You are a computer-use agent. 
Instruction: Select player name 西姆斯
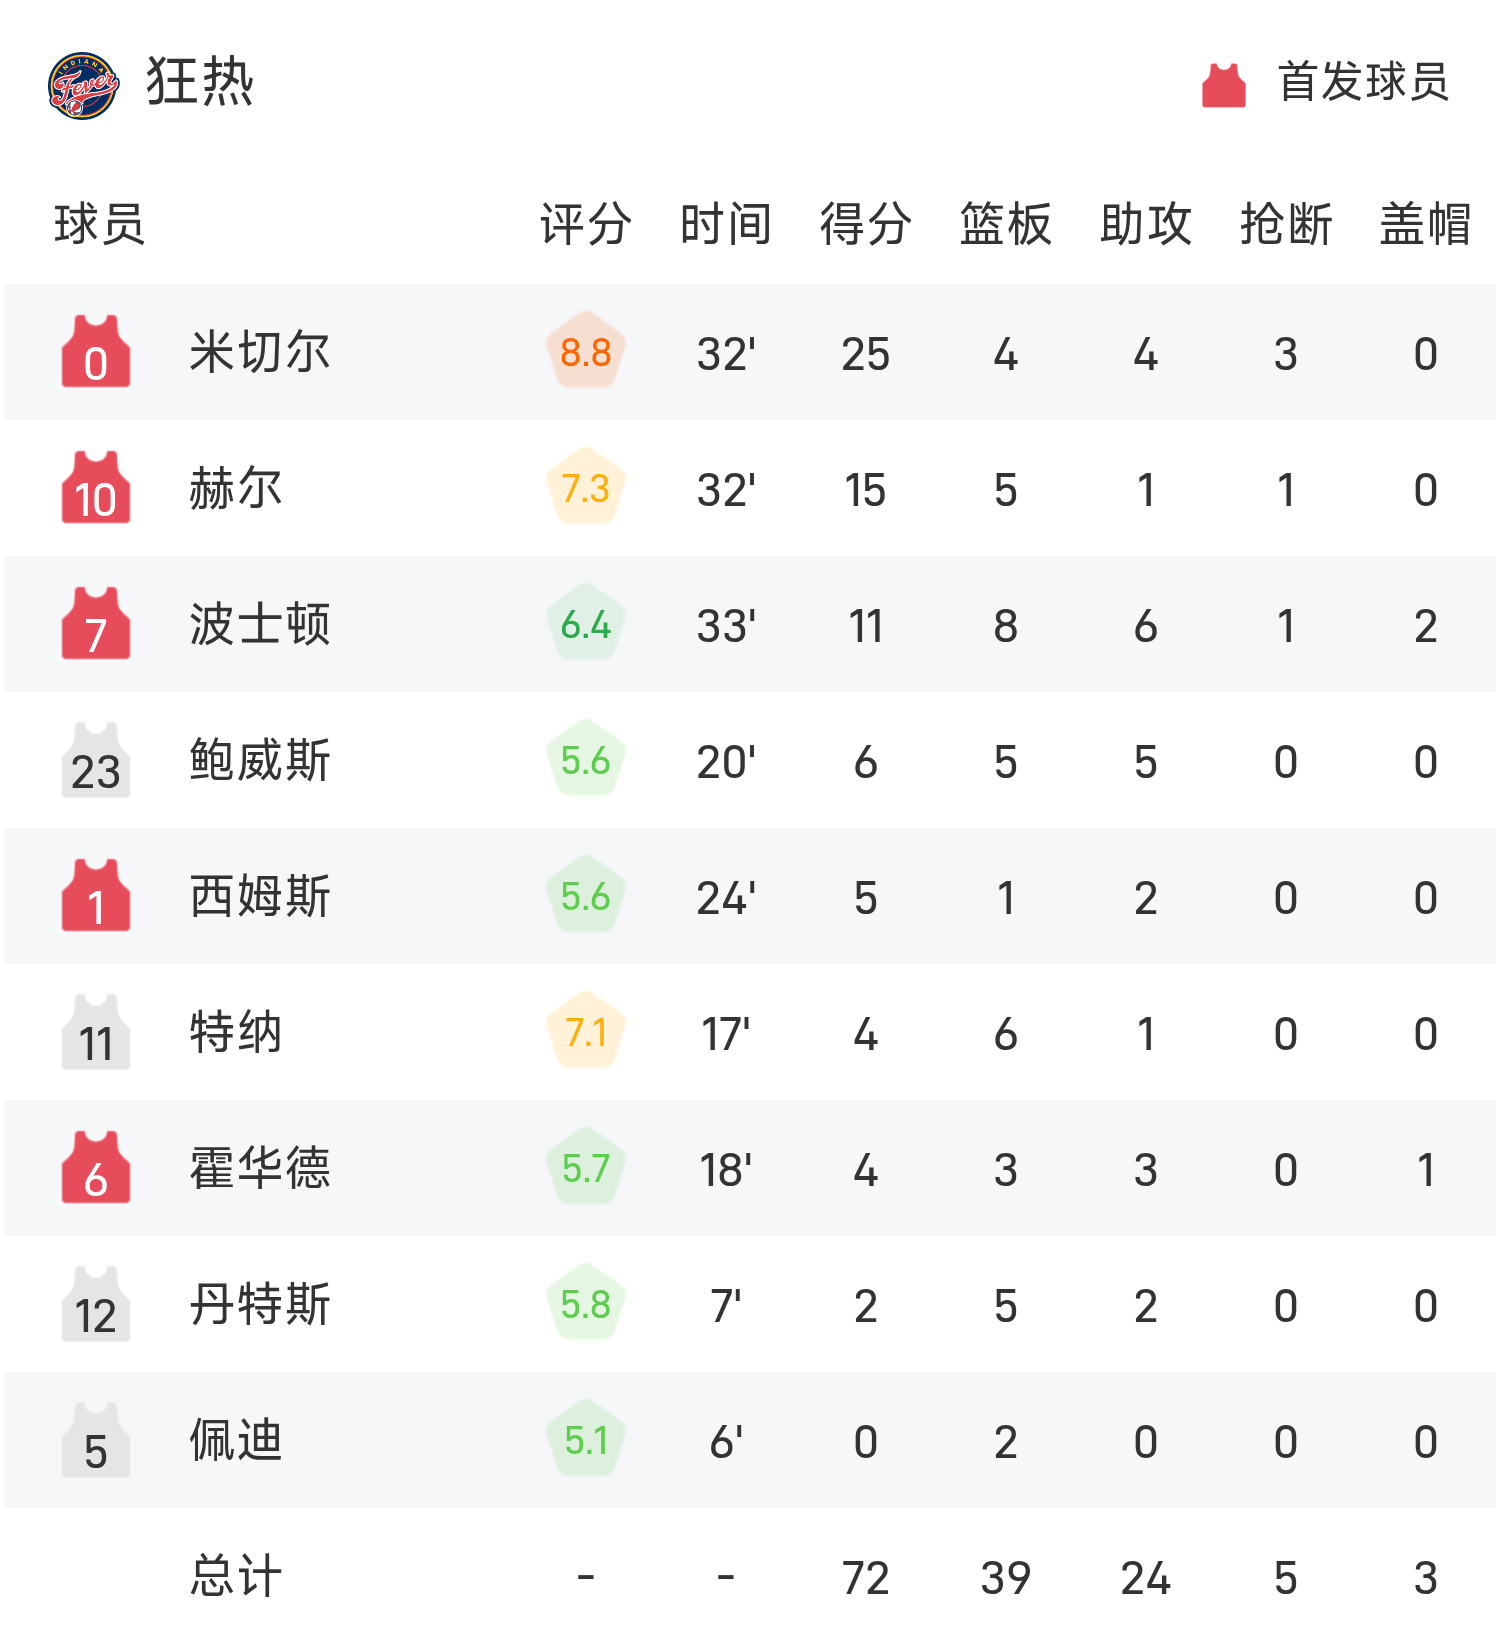tap(260, 897)
